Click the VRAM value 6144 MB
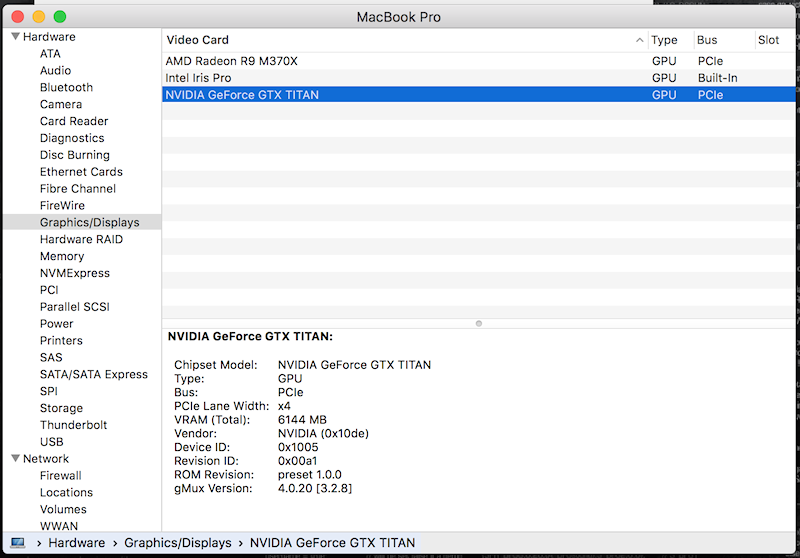This screenshot has height=558, width=800. [x=302, y=420]
